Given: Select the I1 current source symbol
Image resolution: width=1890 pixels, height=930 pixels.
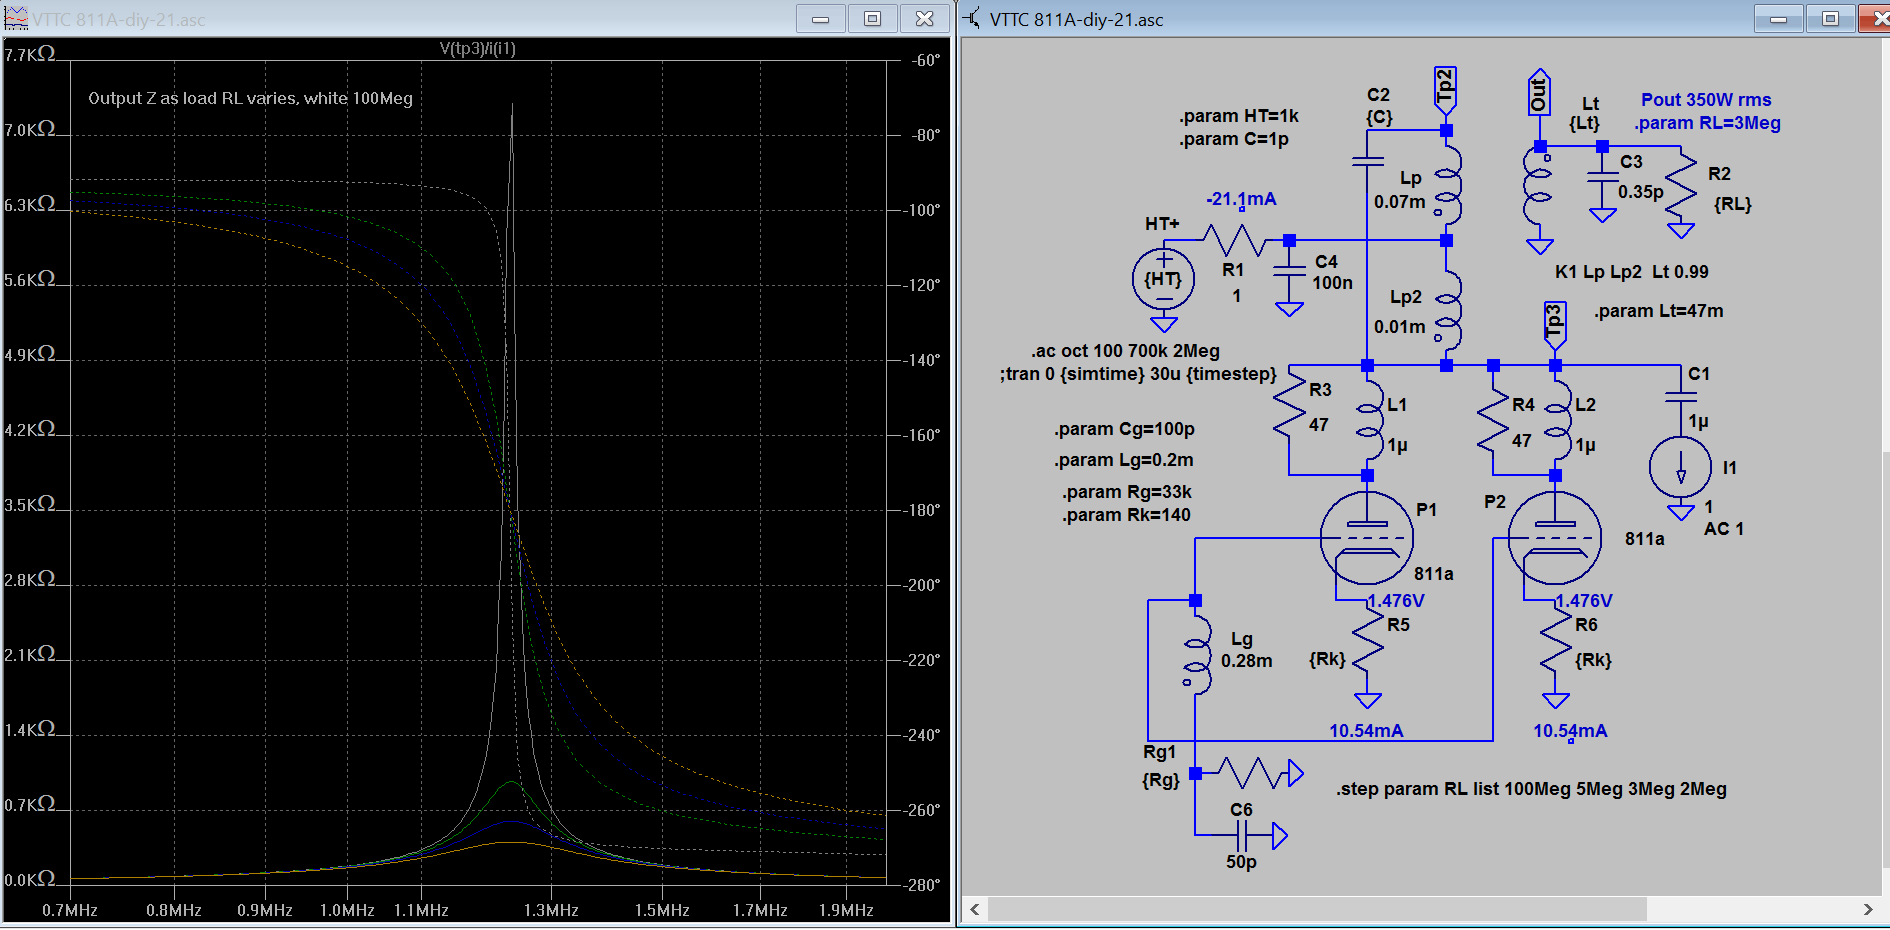Looking at the screenshot, I should pos(1680,467).
